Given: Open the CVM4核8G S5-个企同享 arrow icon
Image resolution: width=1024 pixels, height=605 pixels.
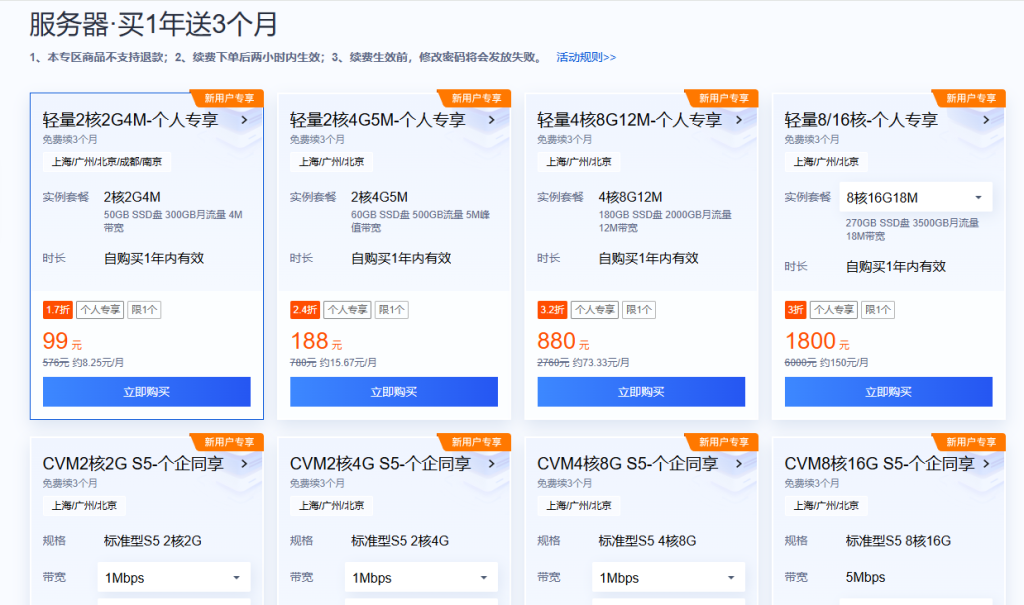Looking at the screenshot, I should (738, 464).
